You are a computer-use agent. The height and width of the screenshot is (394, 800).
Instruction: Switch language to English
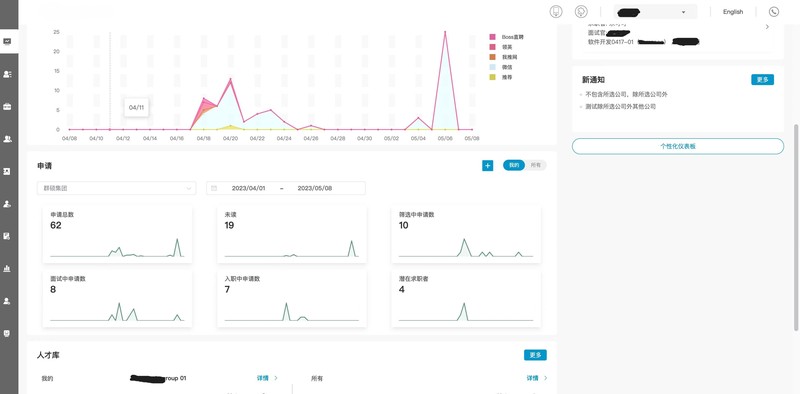tap(733, 12)
